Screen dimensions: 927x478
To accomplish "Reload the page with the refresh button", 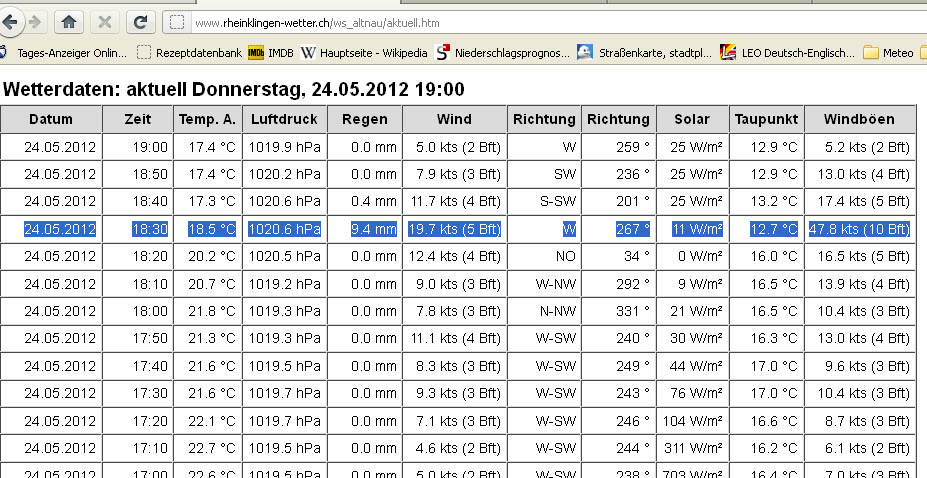I will 140,22.
